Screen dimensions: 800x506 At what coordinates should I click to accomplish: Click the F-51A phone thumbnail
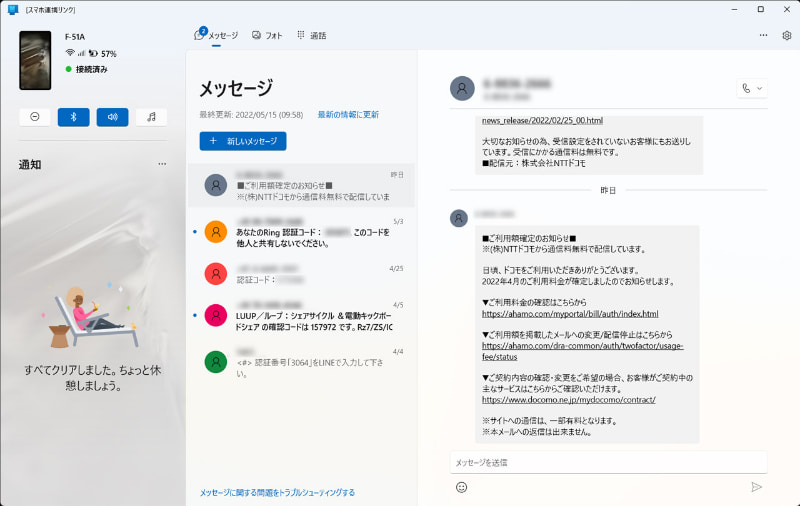click(x=35, y=60)
